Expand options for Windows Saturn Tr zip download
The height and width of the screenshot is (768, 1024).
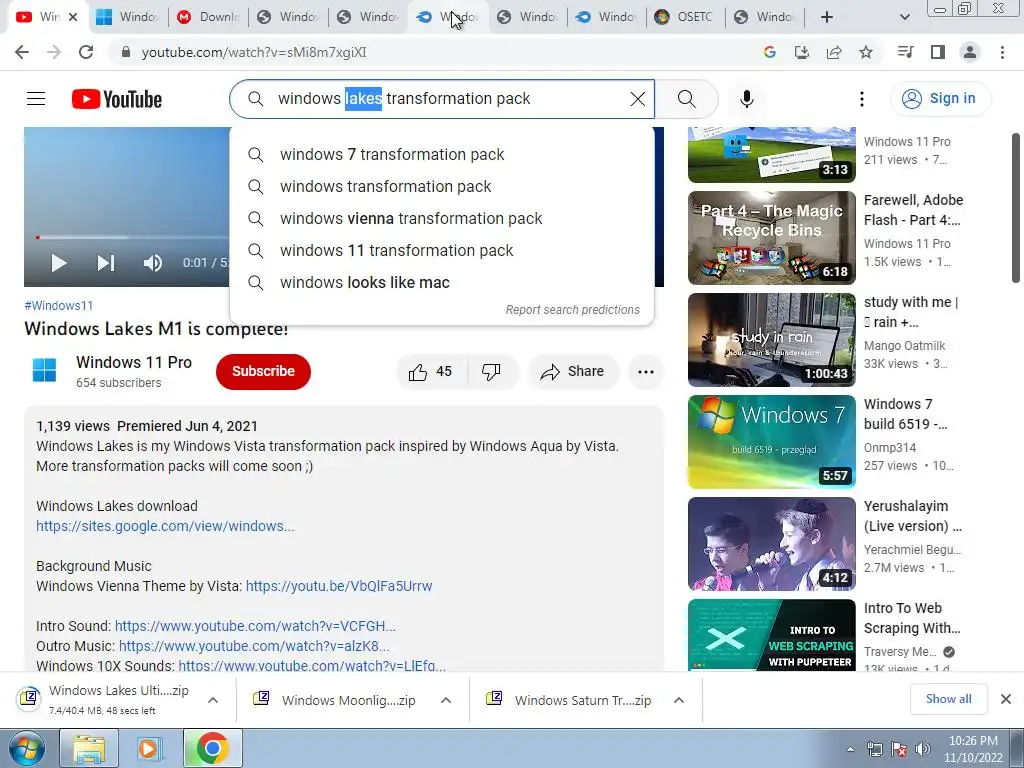pyautogui.click(x=679, y=700)
